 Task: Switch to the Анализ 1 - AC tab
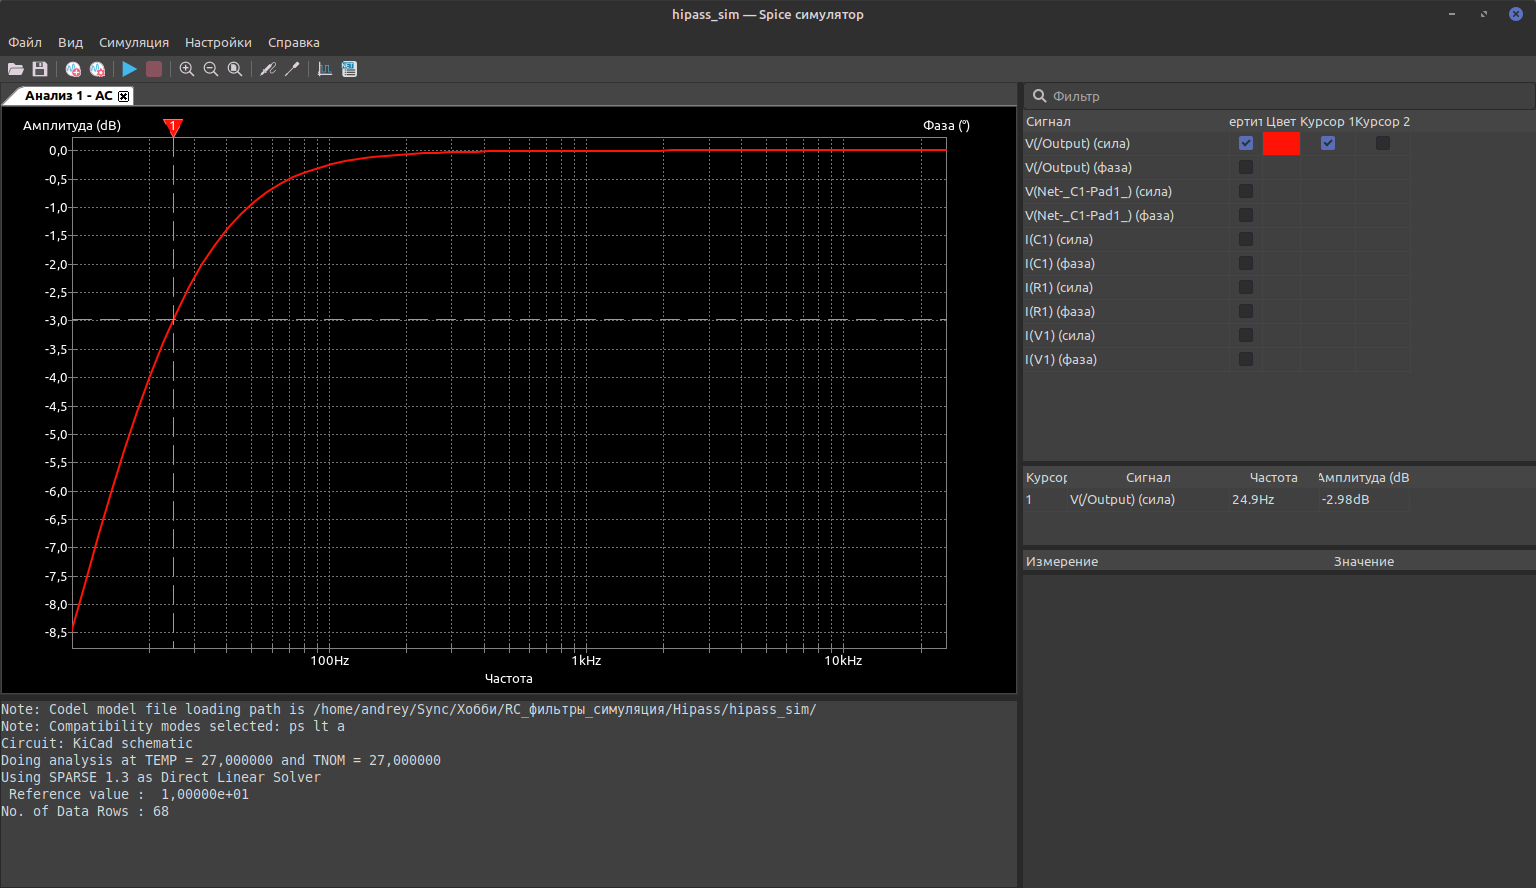tap(68, 96)
